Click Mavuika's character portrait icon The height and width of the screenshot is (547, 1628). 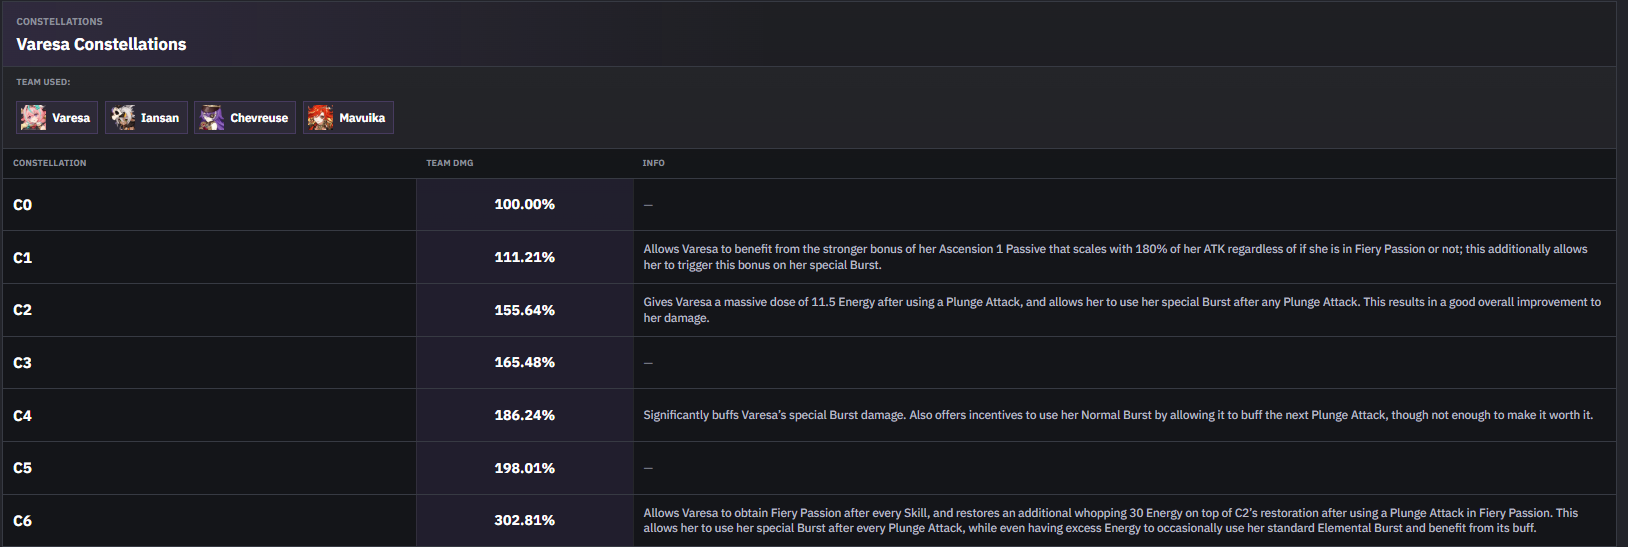[x=320, y=118]
